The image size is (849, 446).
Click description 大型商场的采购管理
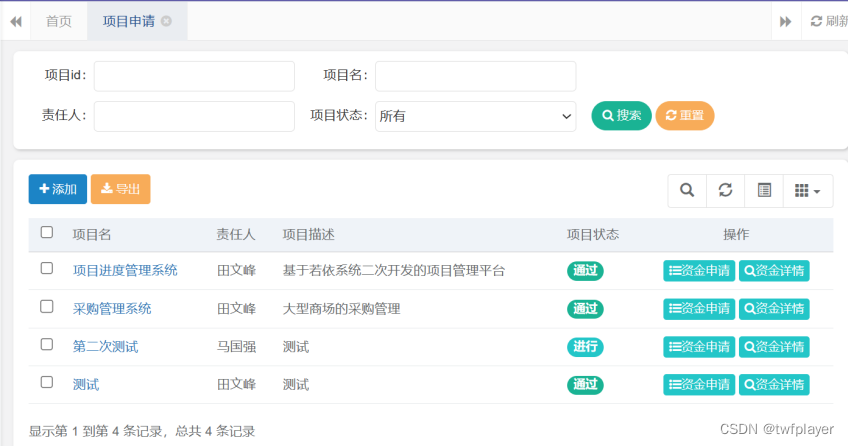(342, 309)
